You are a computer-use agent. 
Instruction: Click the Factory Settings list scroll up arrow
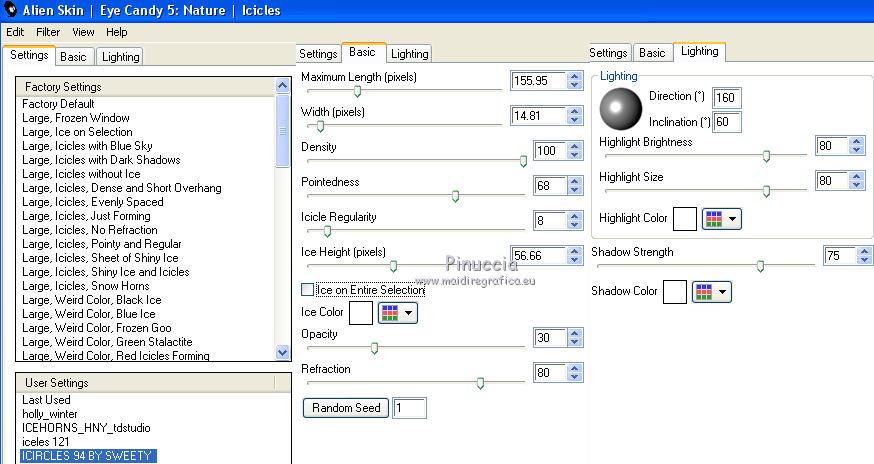[x=283, y=86]
